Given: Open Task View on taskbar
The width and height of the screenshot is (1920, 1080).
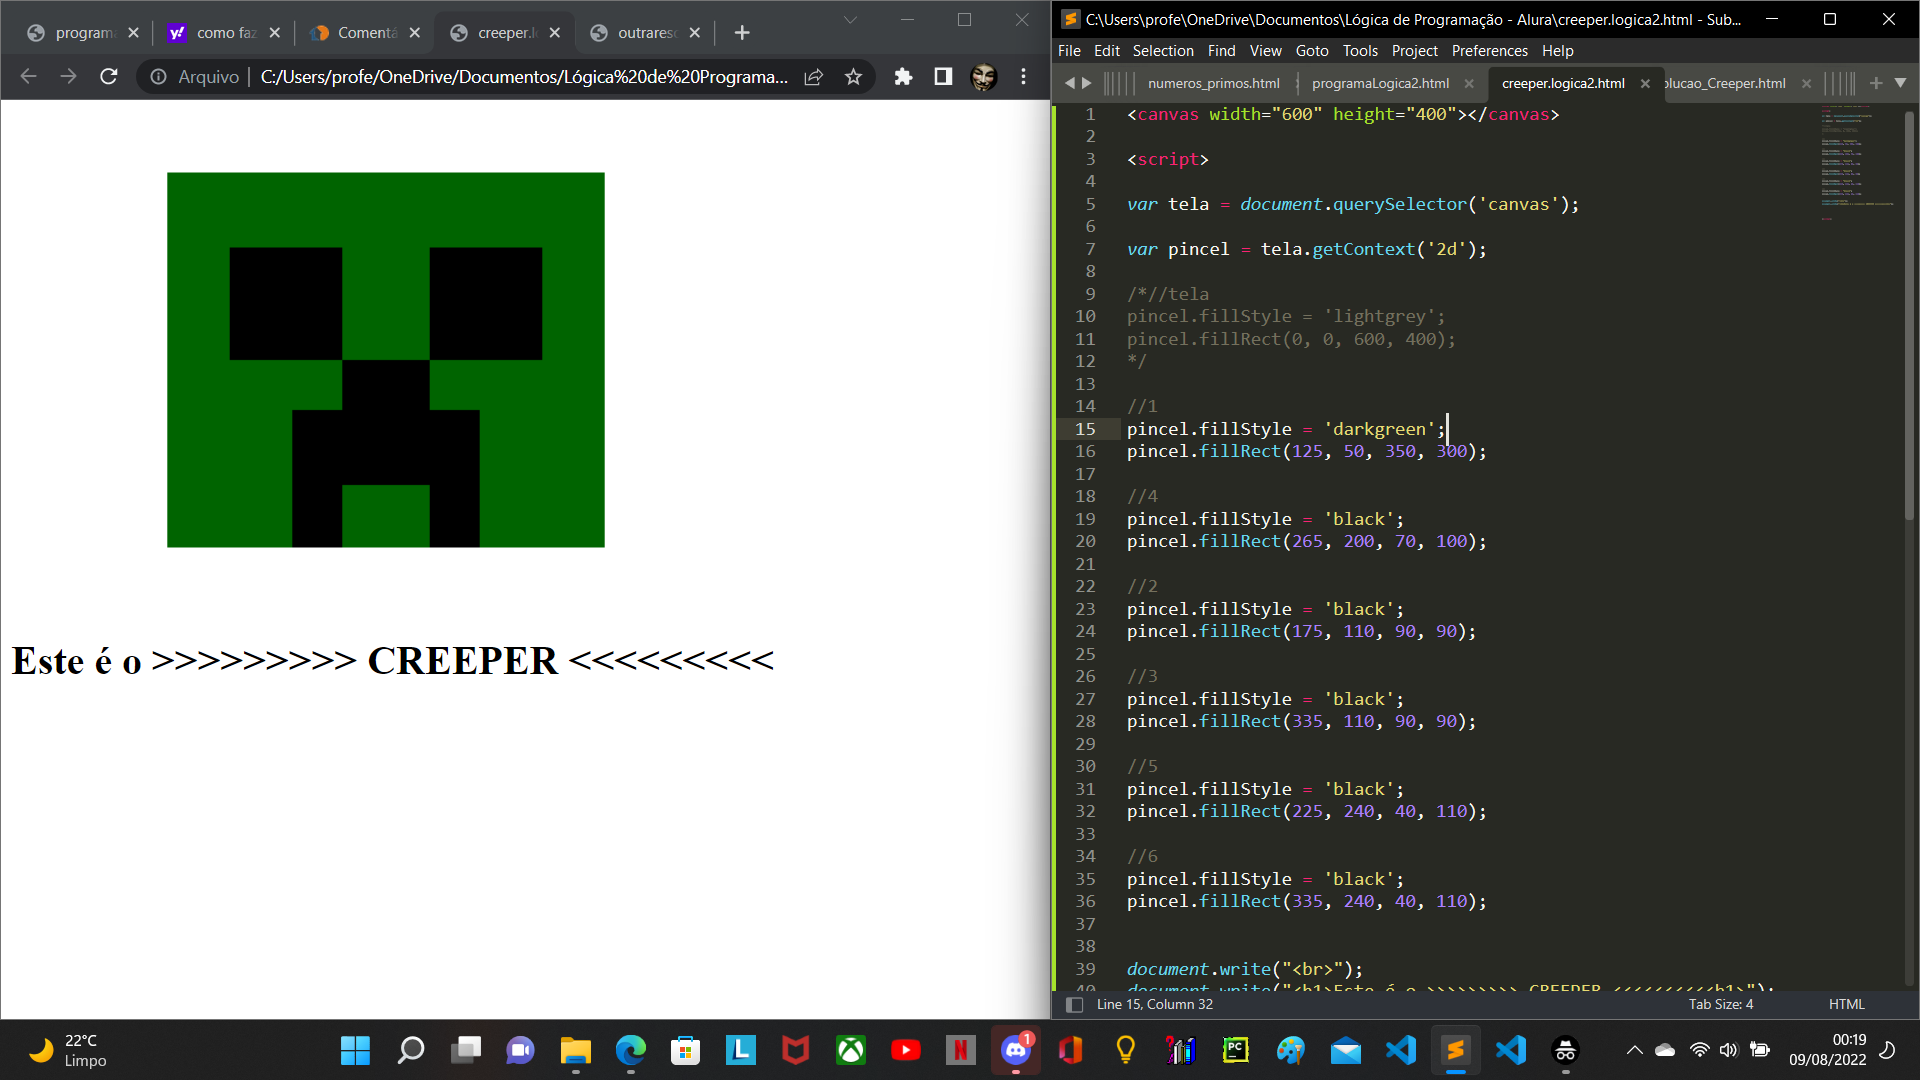Looking at the screenshot, I should 465,1050.
